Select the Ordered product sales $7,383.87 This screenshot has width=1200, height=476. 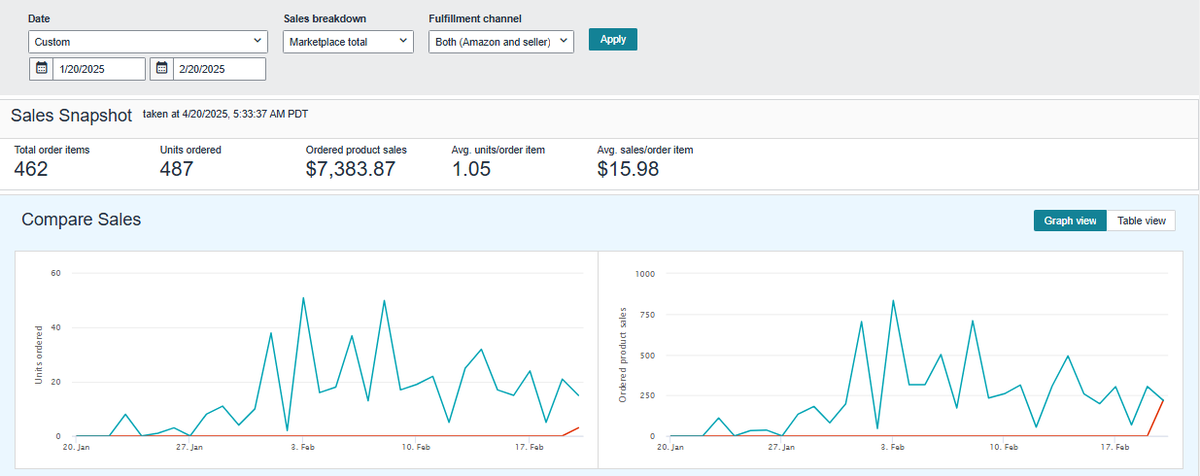(351, 169)
